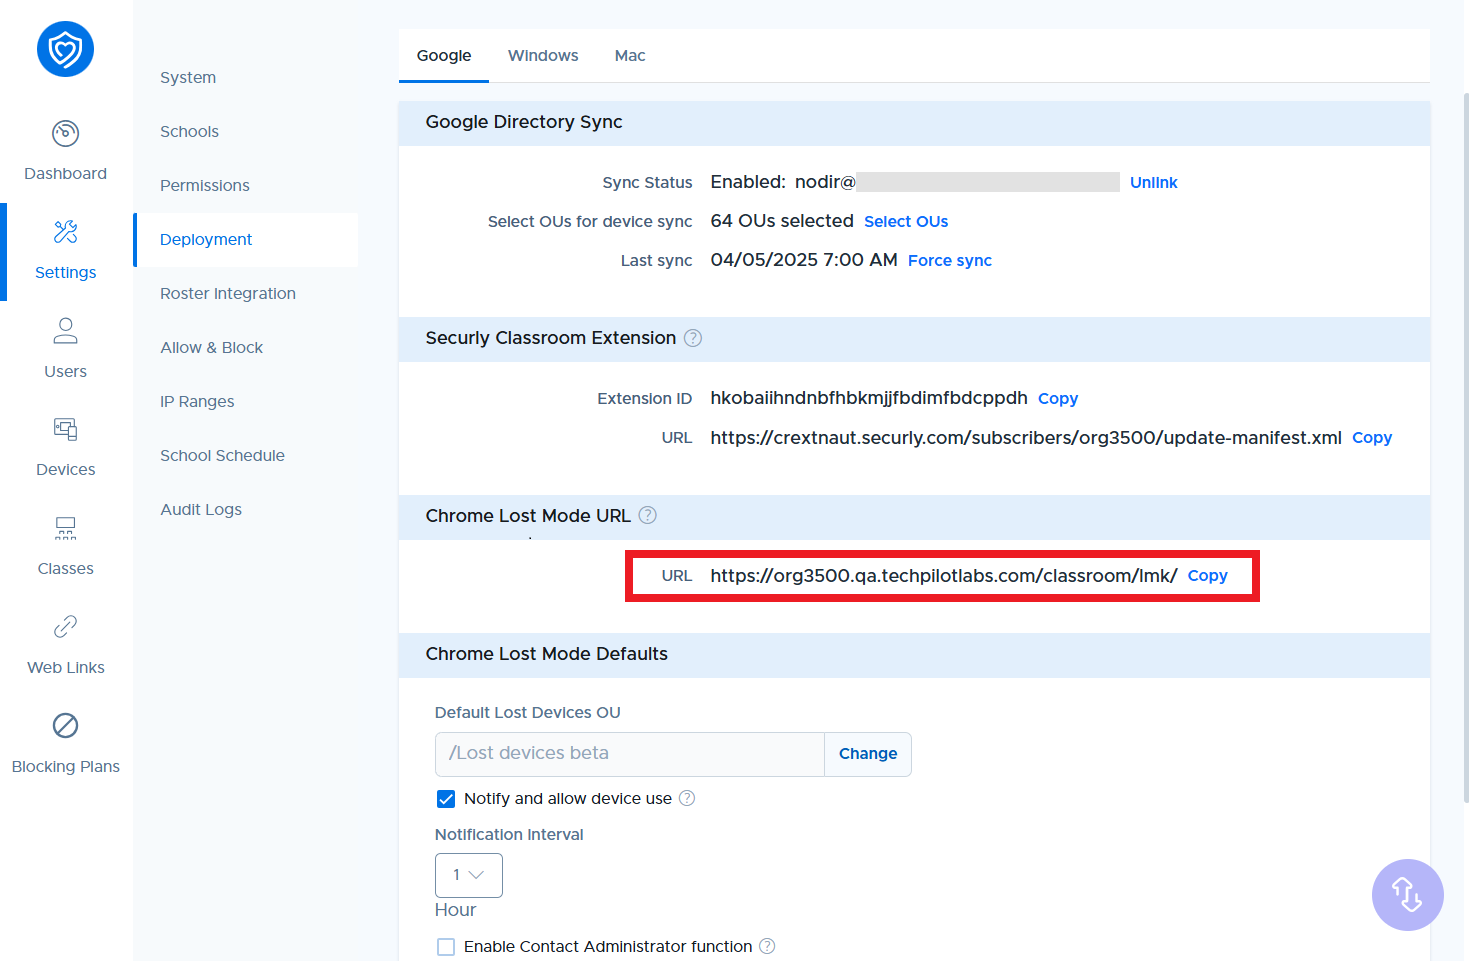Click the last sync date 04/05/2025 7:00 AM

tap(804, 260)
